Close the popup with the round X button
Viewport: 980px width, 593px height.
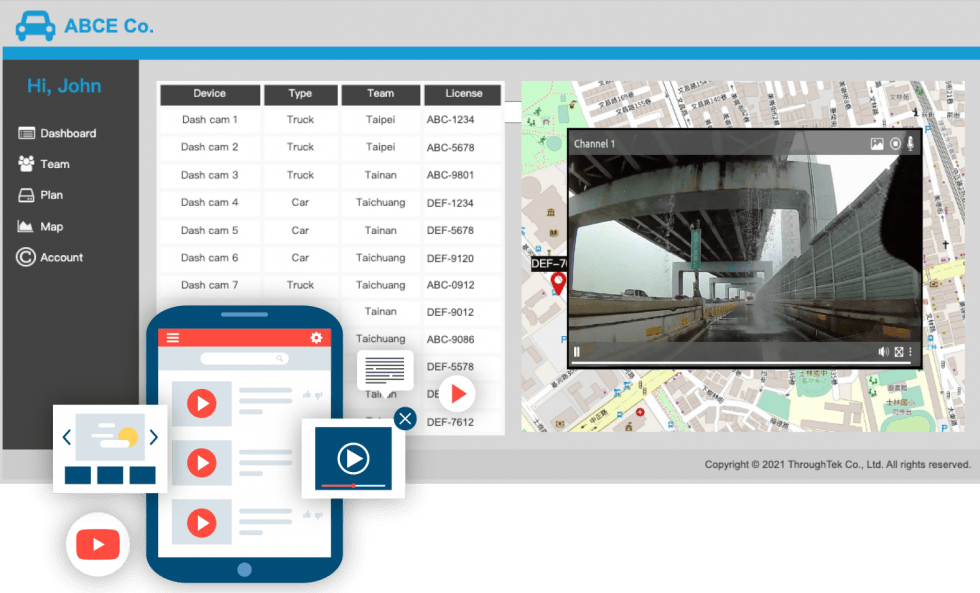[405, 418]
